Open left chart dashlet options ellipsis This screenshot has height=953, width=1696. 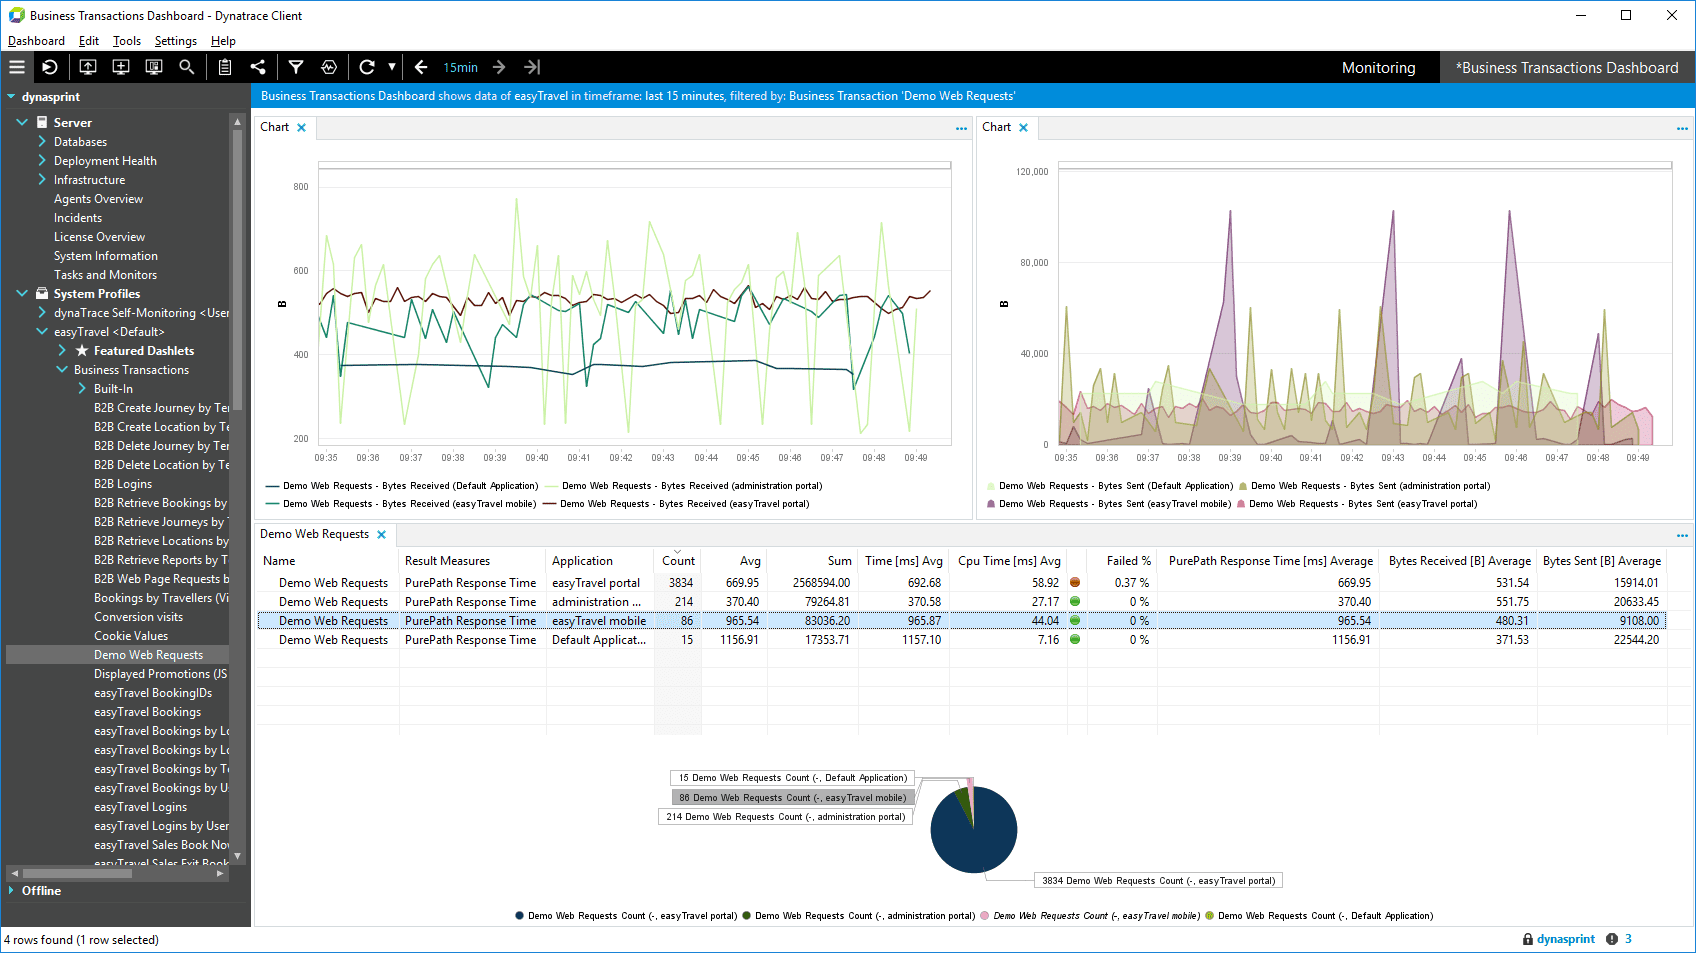point(961,129)
